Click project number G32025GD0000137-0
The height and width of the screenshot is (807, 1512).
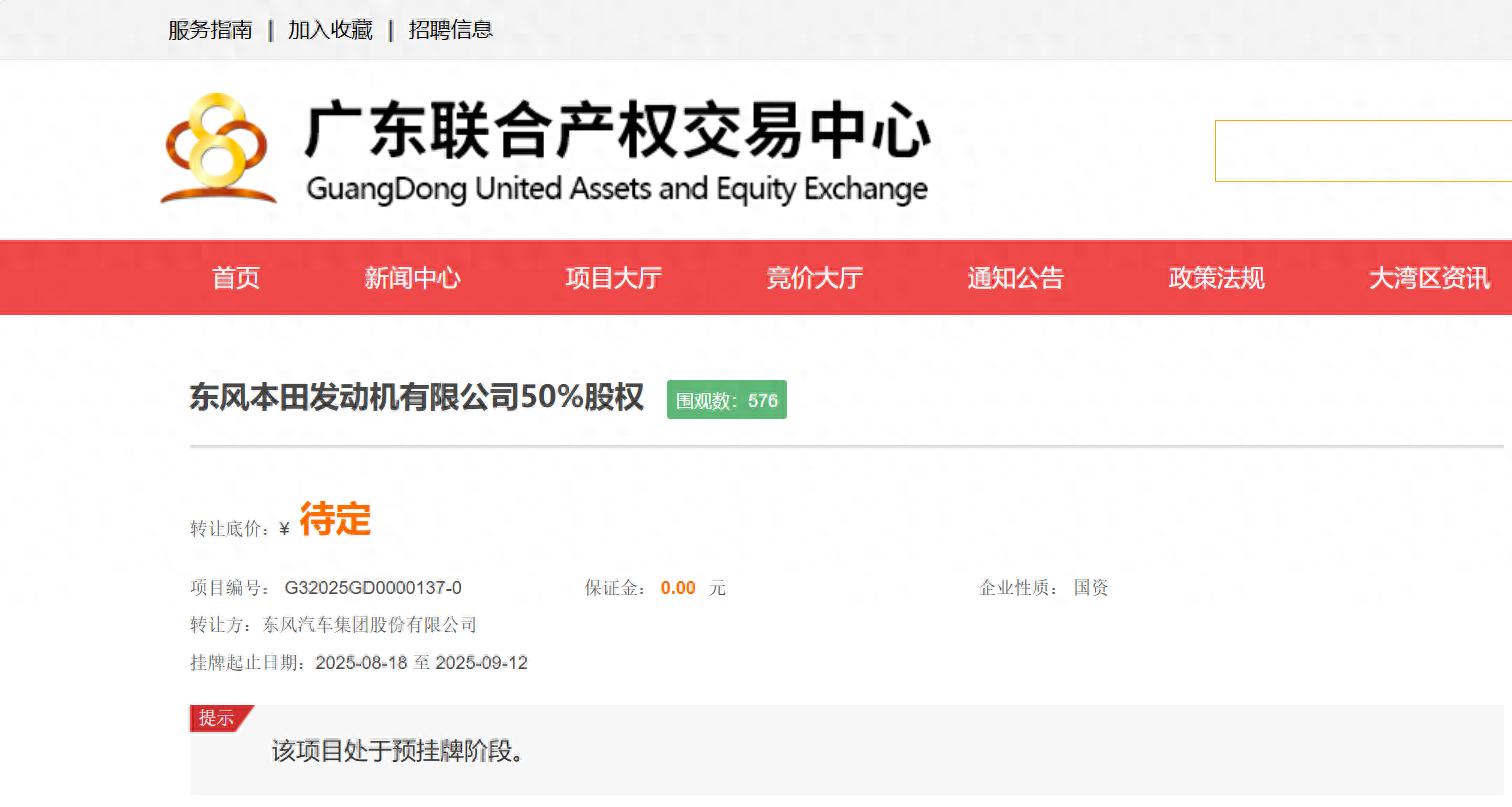[x=373, y=588]
